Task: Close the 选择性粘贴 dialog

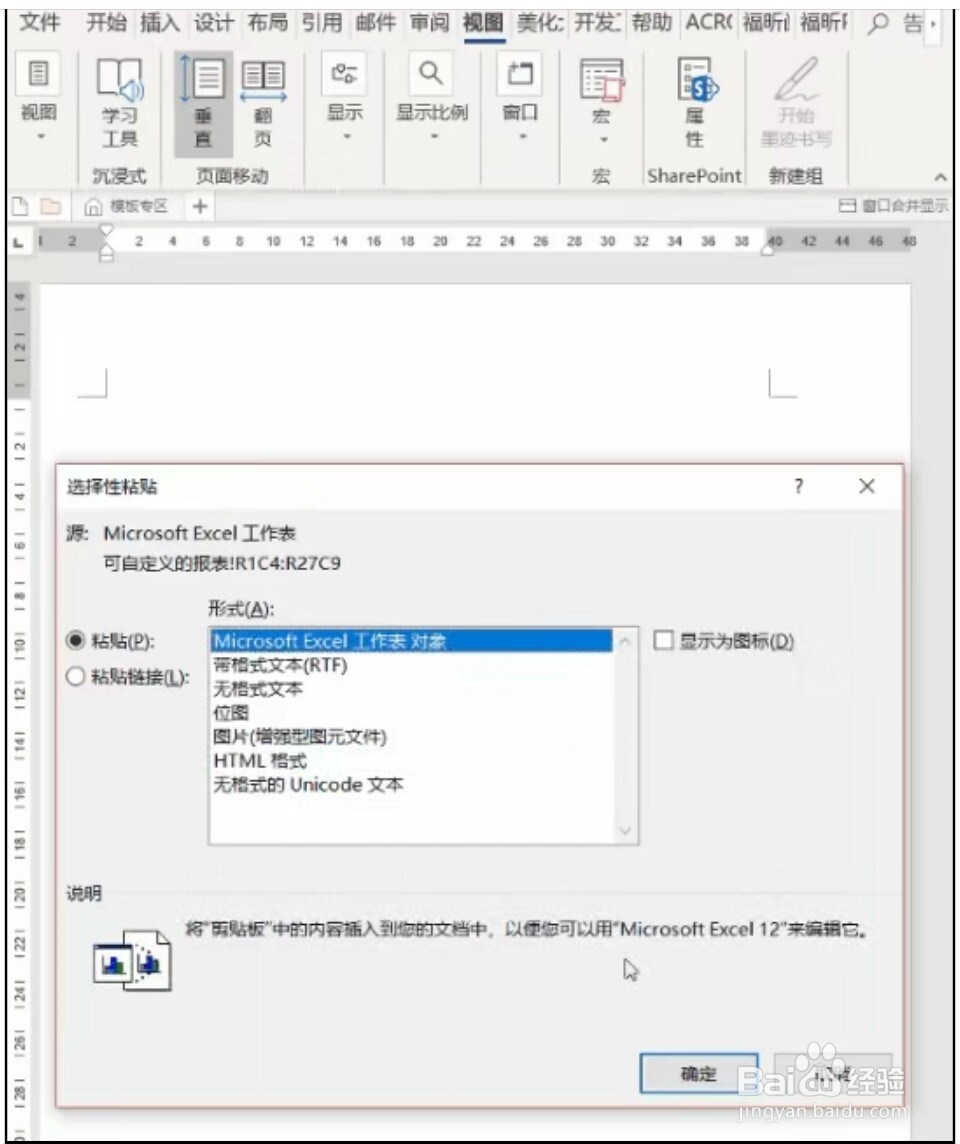Action: pyautogui.click(x=867, y=486)
